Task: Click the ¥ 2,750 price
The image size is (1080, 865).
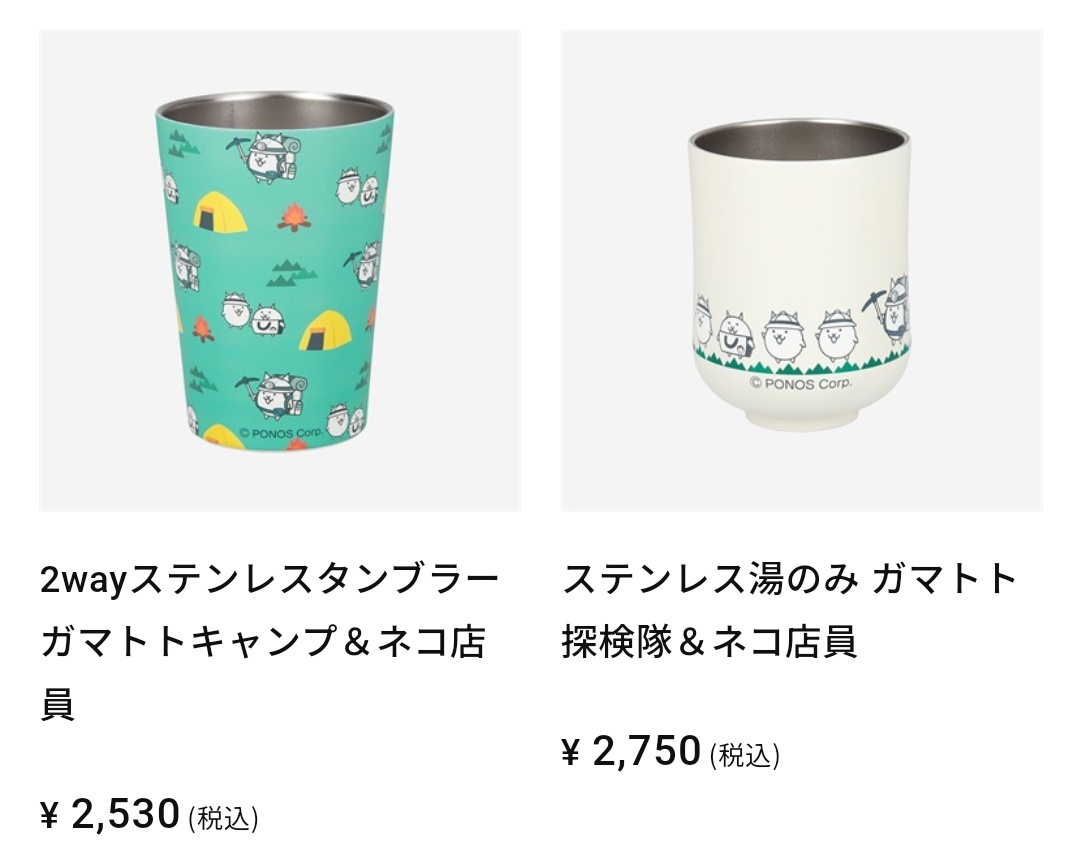Action: [632, 751]
